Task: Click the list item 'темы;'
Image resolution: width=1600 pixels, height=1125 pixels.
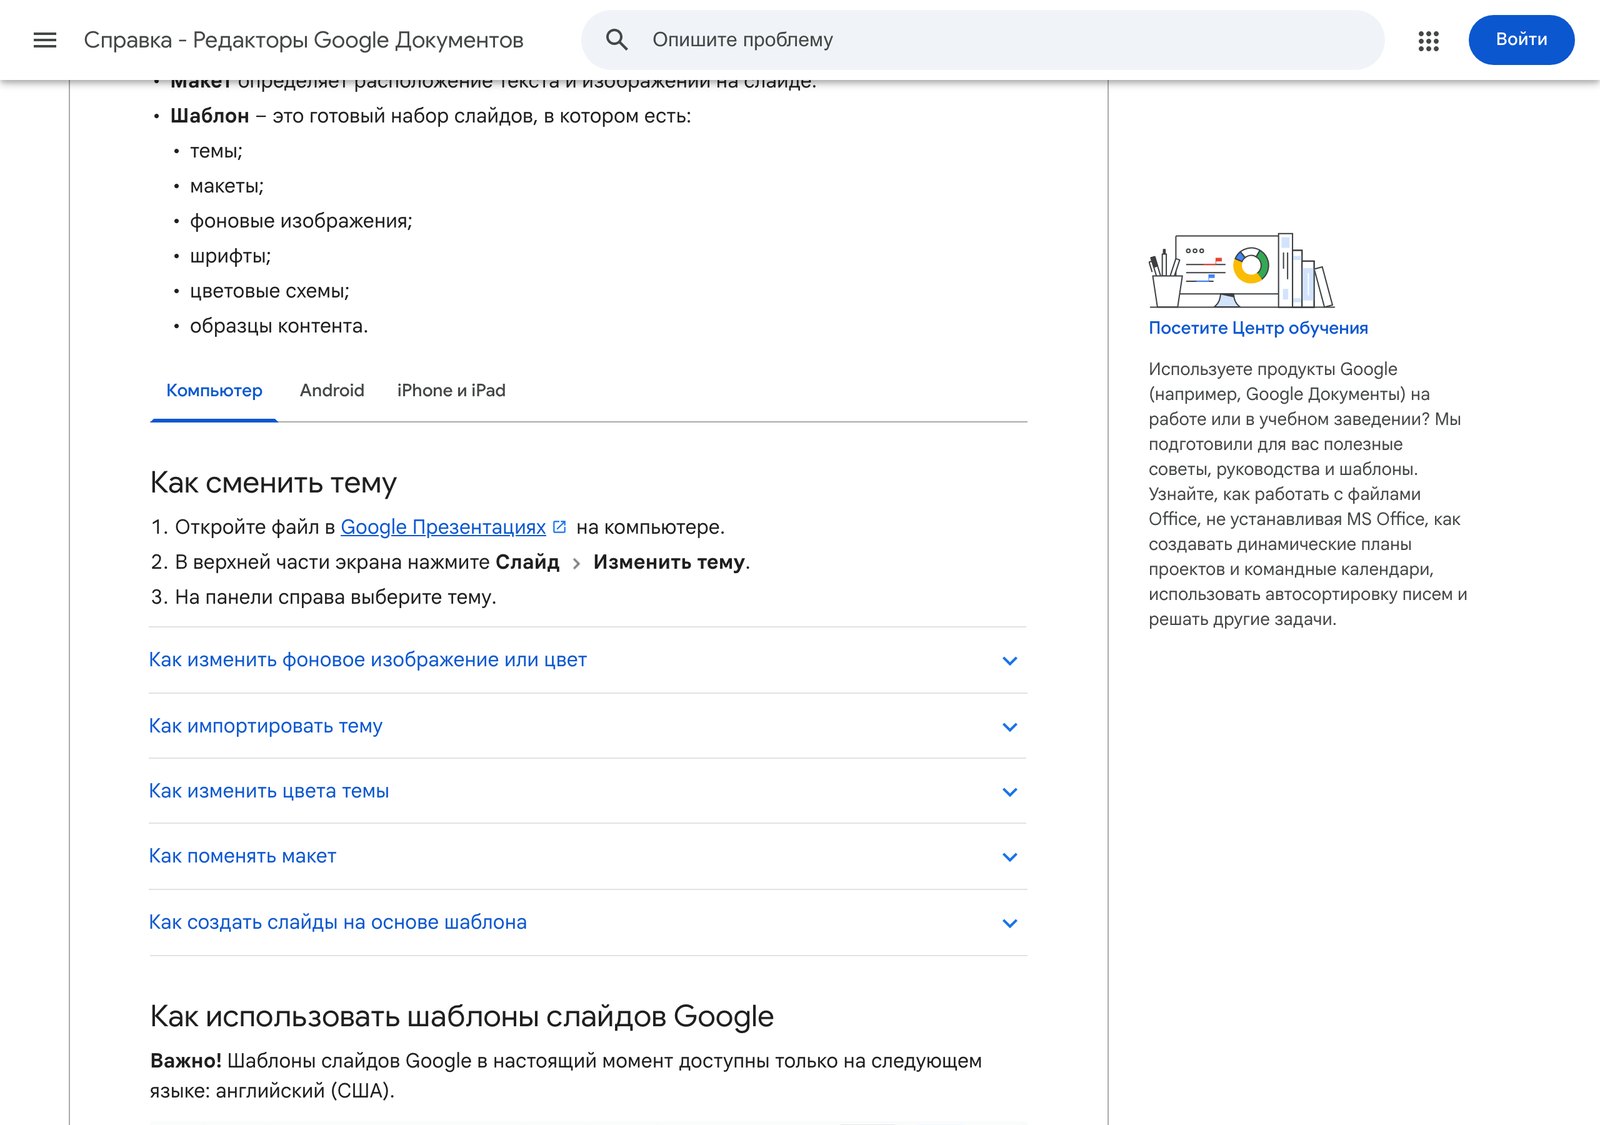Action: [x=216, y=151]
